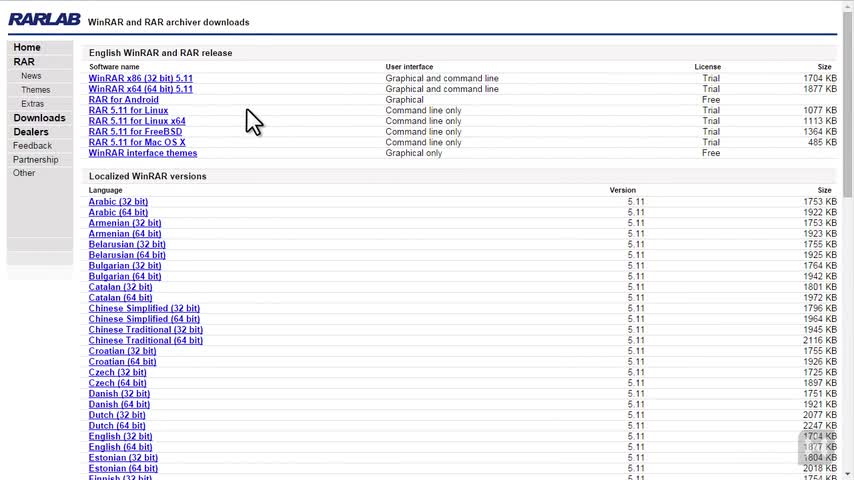Open Dealers in the sidebar

(31, 132)
